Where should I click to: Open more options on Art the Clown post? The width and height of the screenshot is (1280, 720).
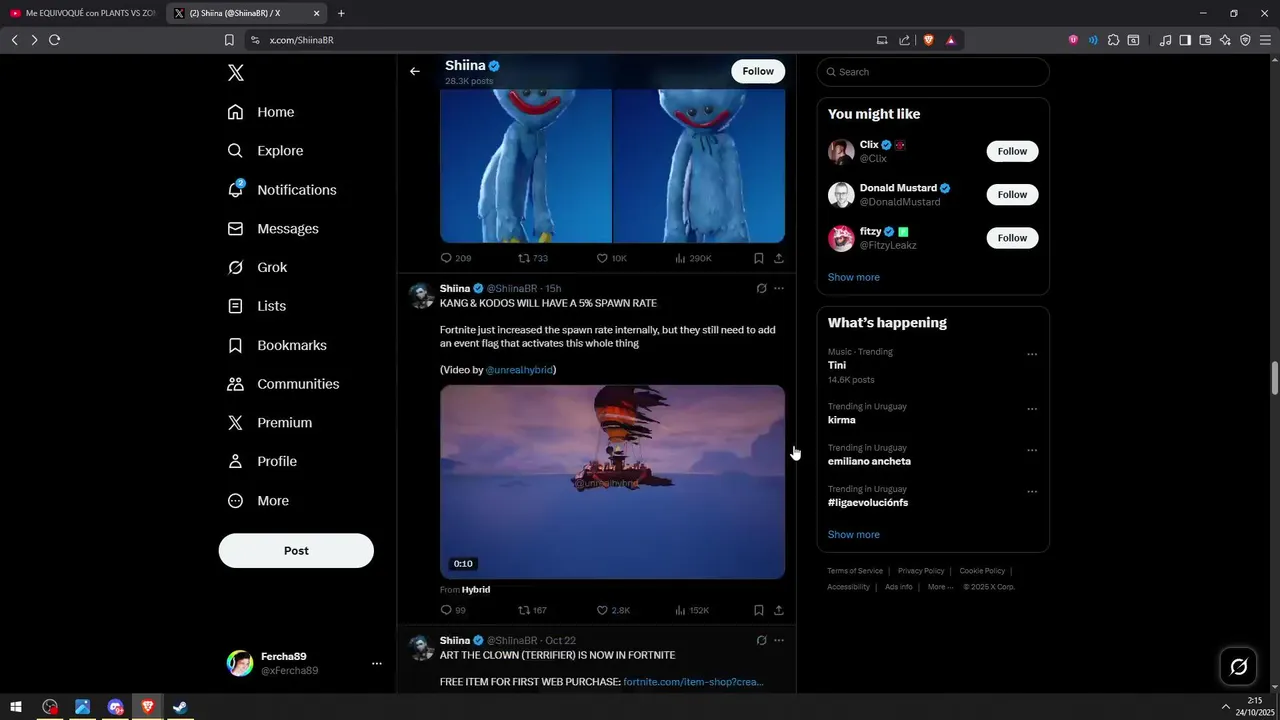click(779, 640)
